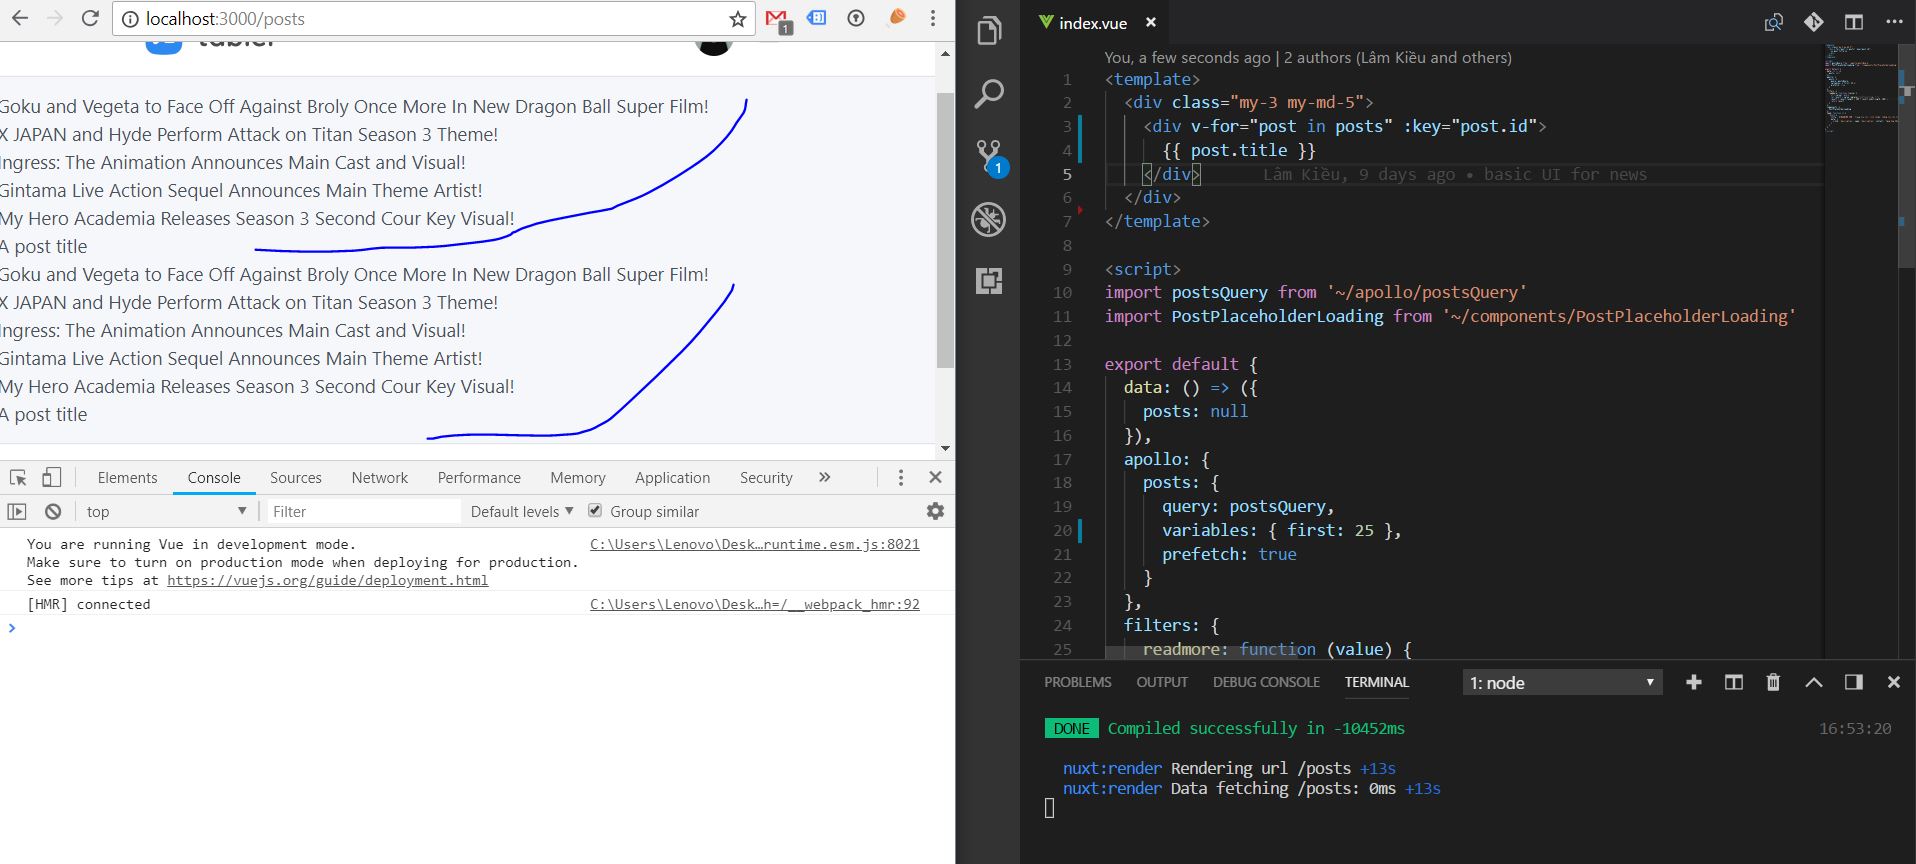Toggle the Group similar checkbox
Screen dimensions: 1916x864
point(595,510)
